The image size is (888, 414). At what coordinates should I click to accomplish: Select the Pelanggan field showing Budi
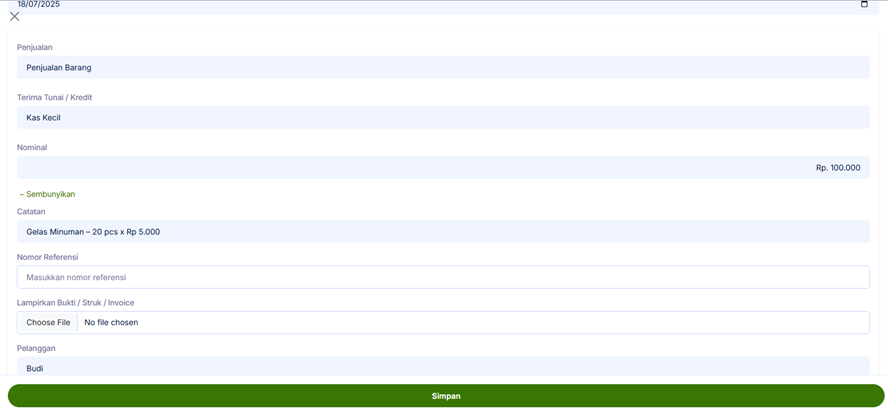point(443,367)
